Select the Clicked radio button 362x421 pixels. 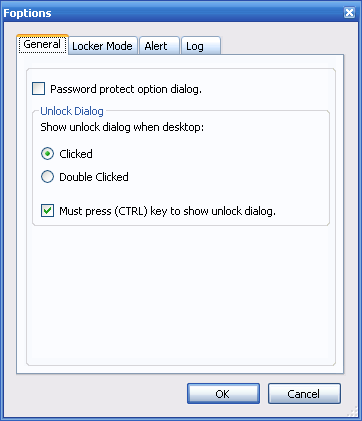coord(47,154)
